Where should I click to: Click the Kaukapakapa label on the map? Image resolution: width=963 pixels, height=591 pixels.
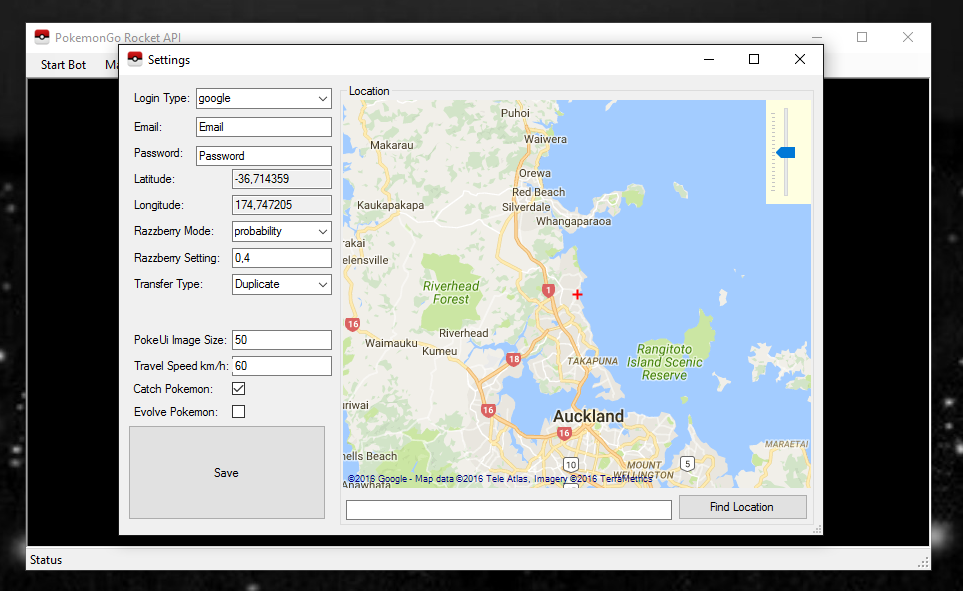[391, 205]
